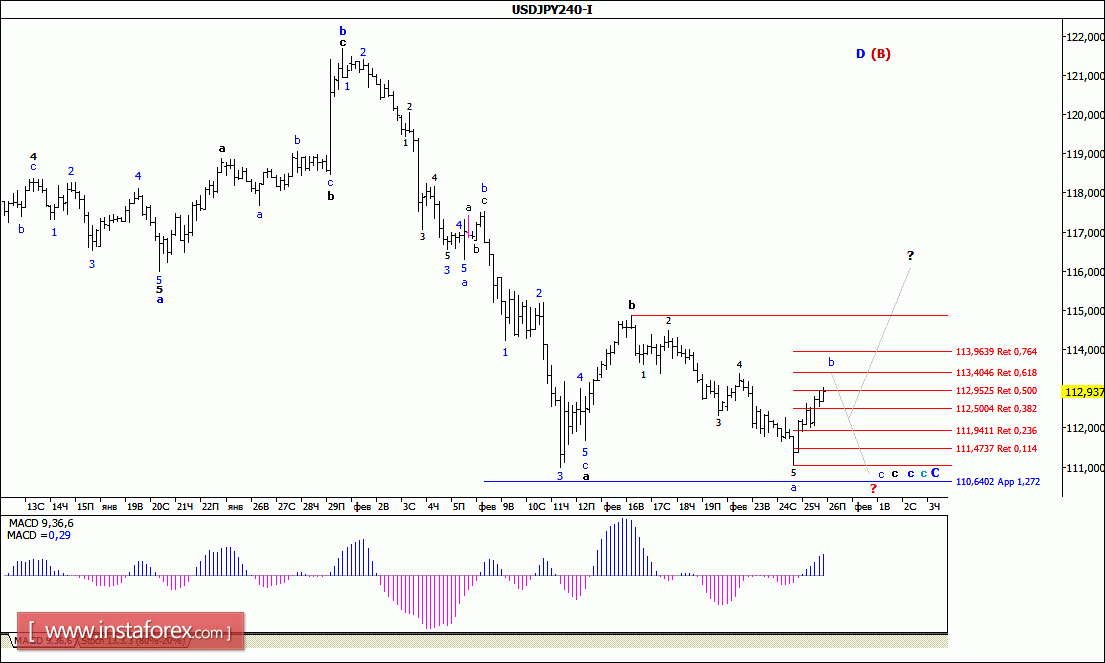This screenshot has width=1105, height=663.
Task: Click the 28Ч date on time axis
Action: coord(311,506)
